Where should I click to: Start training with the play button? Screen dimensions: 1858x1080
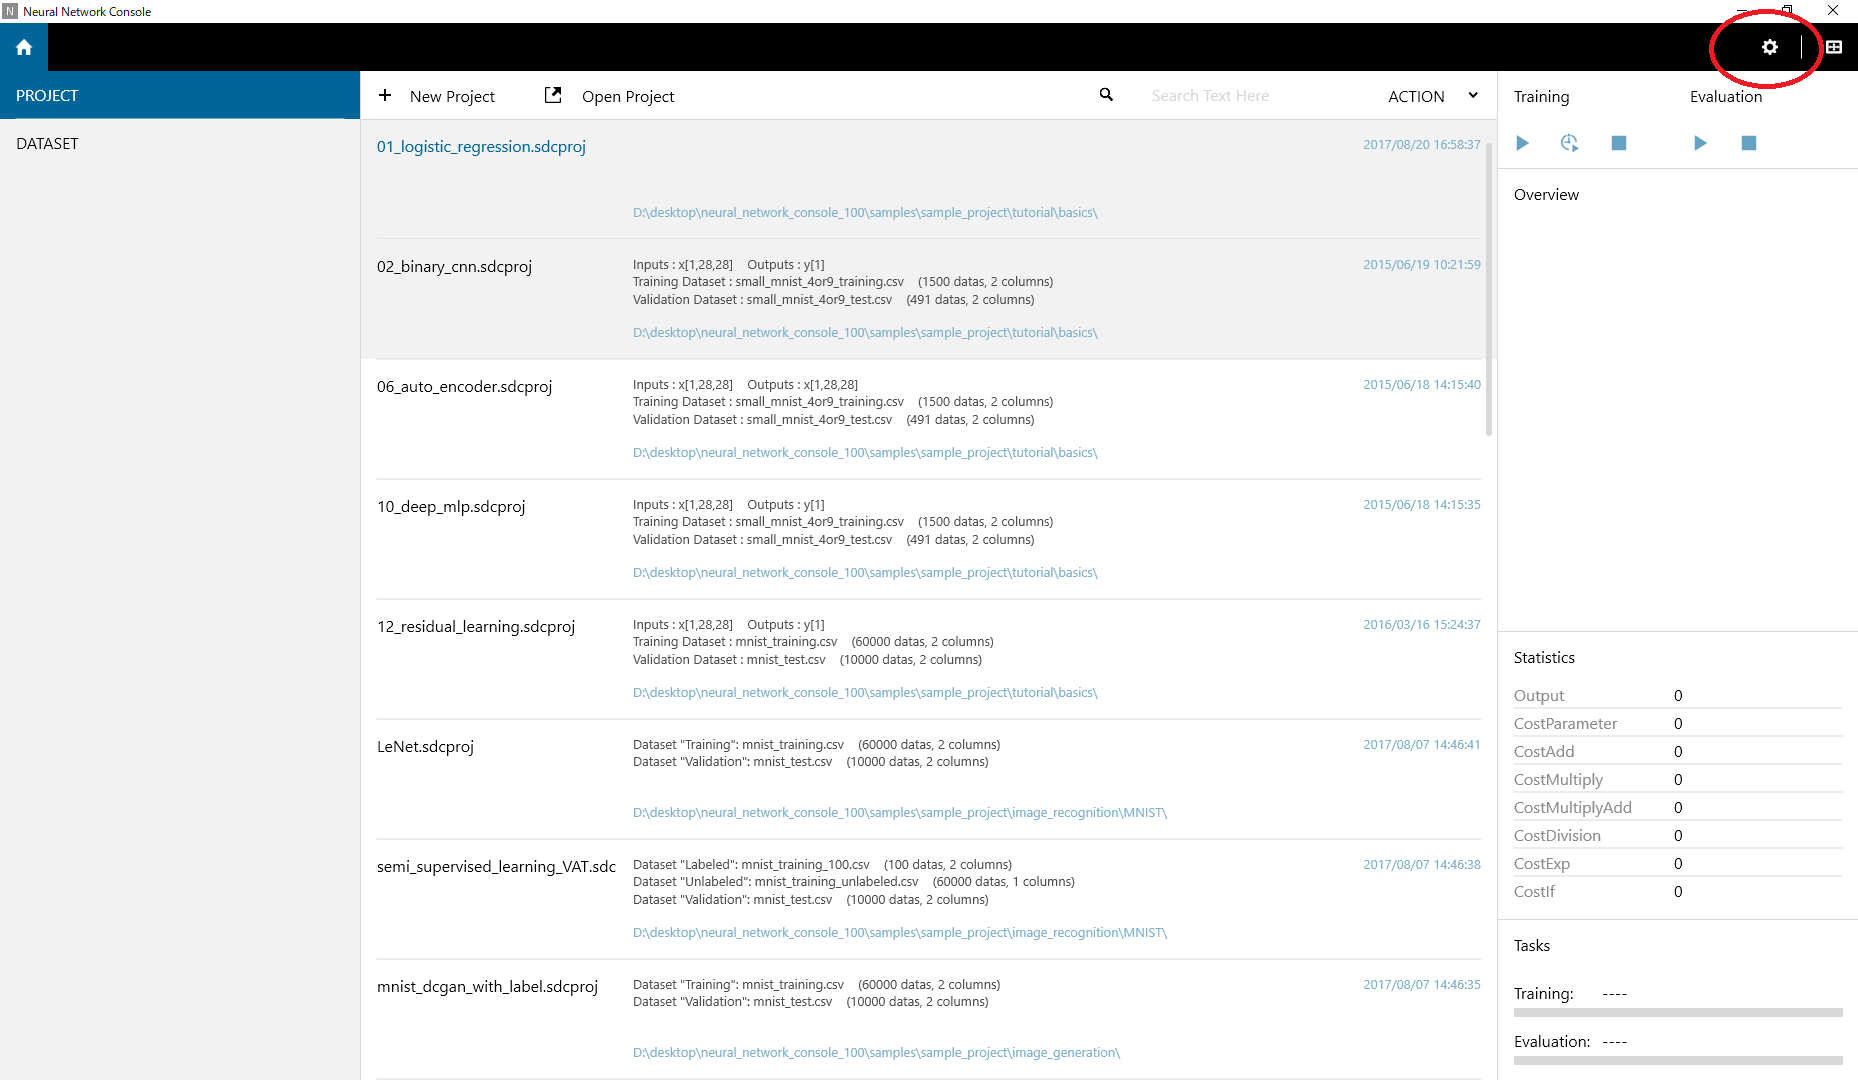[x=1522, y=143]
